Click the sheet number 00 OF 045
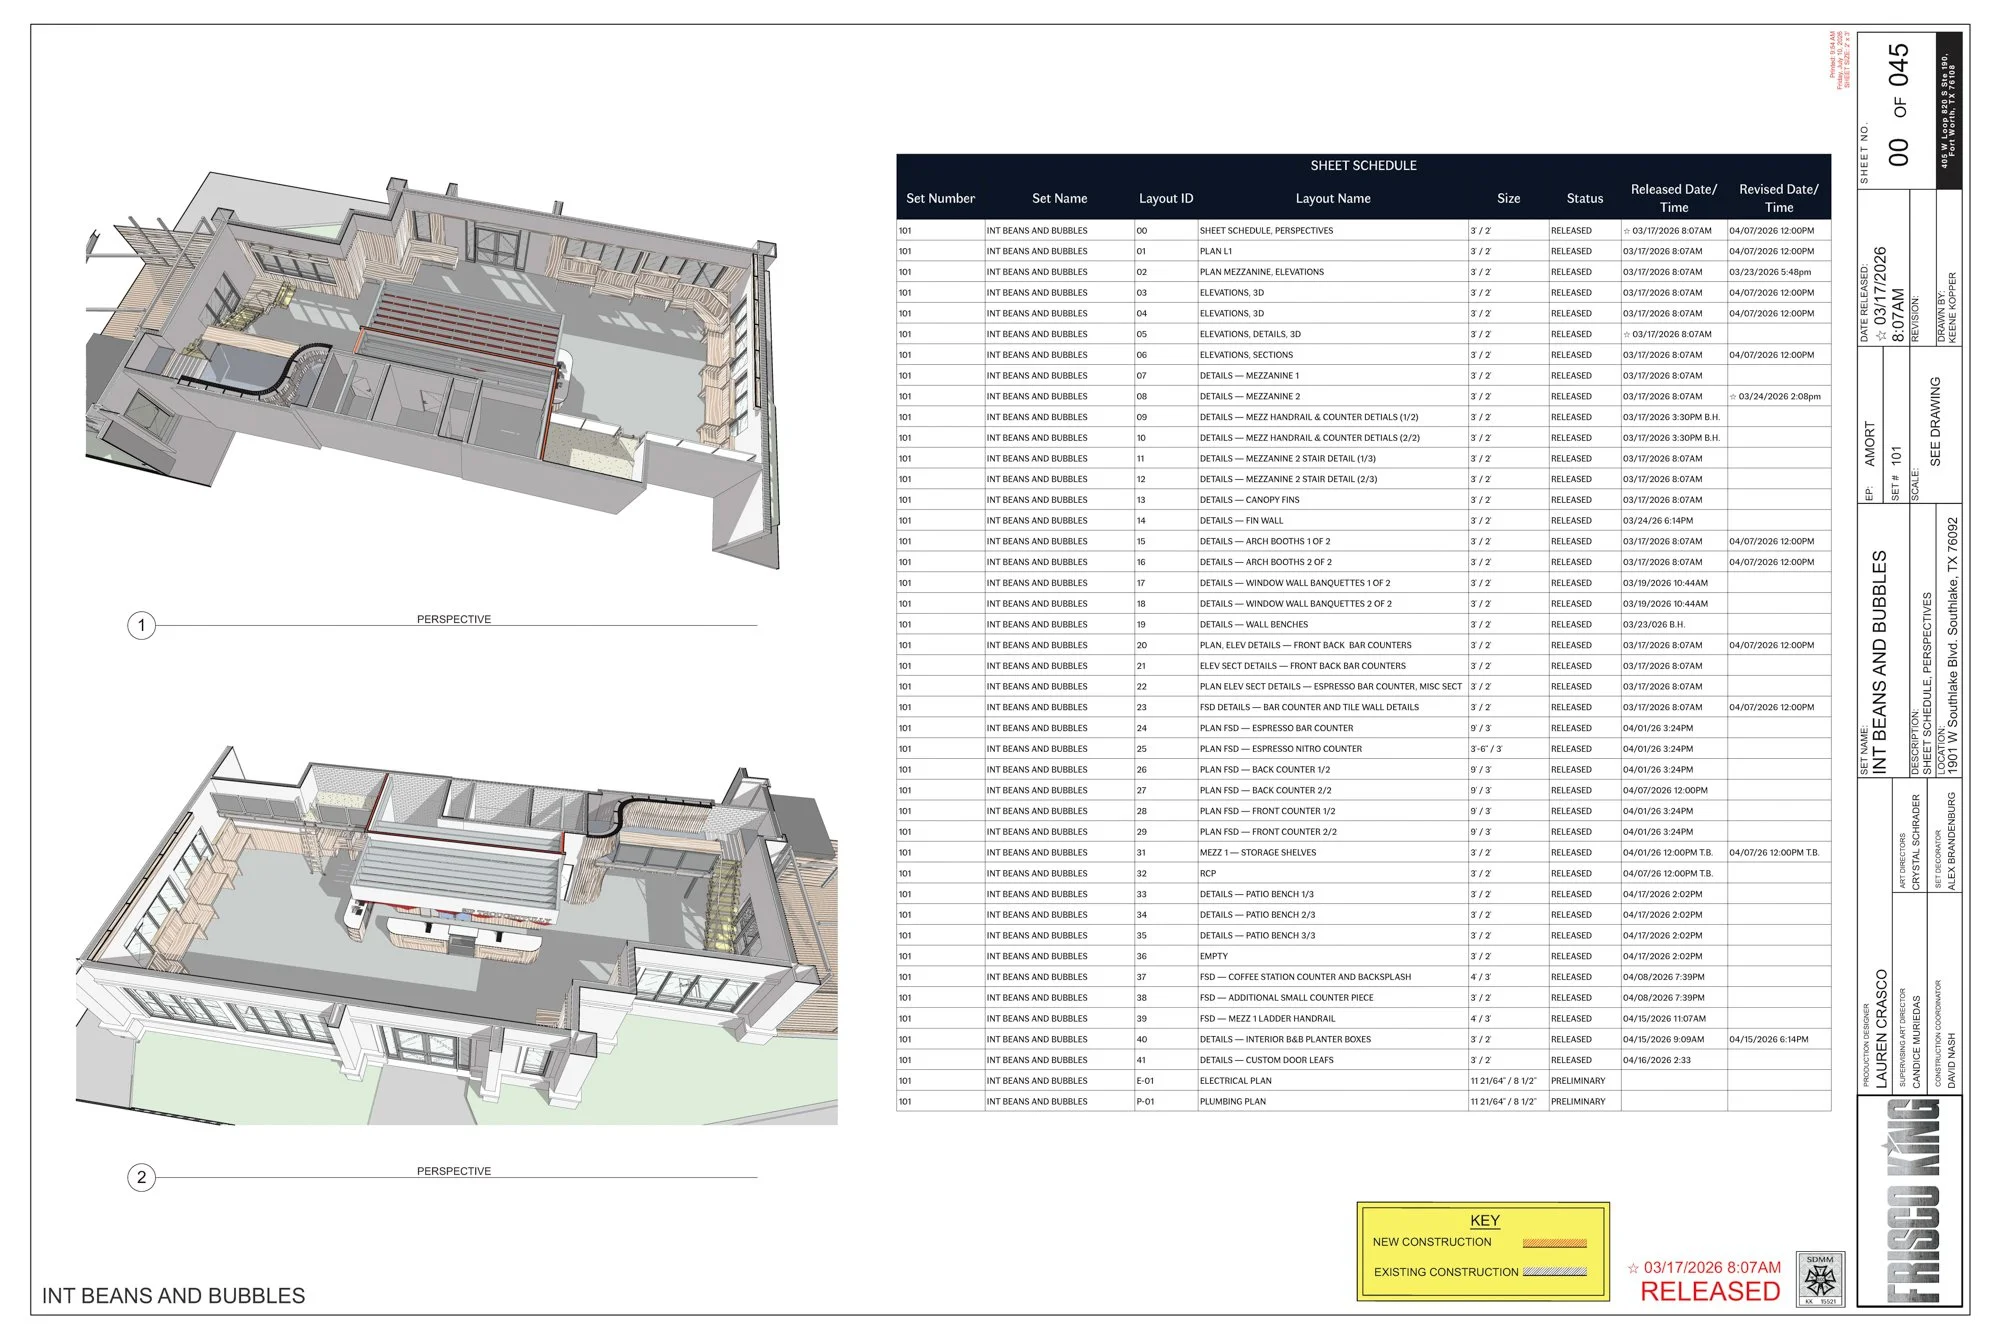This screenshot has height=1333, width=2000. coord(1898,104)
